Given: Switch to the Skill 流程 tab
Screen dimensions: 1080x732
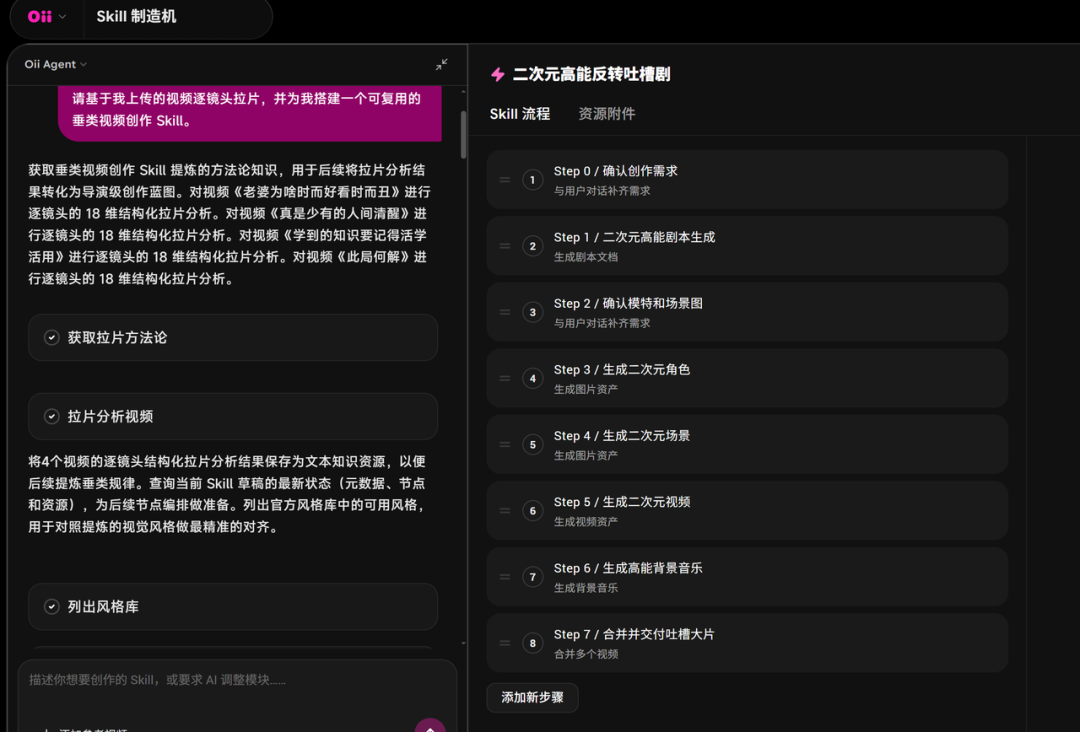Looking at the screenshot, I should pyautogui.click(x=519, y=114).
